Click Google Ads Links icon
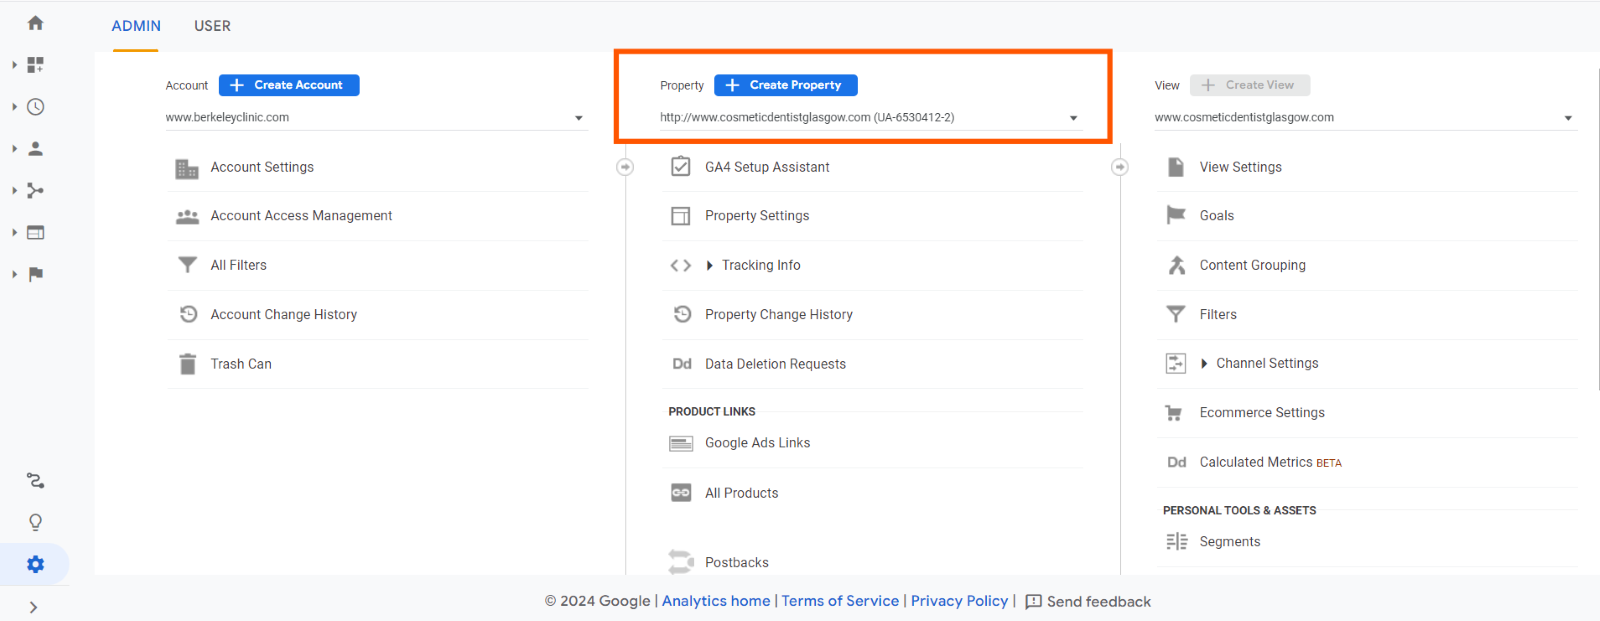The width and height of the screenshot is (1600, 621). click(681, 443)
